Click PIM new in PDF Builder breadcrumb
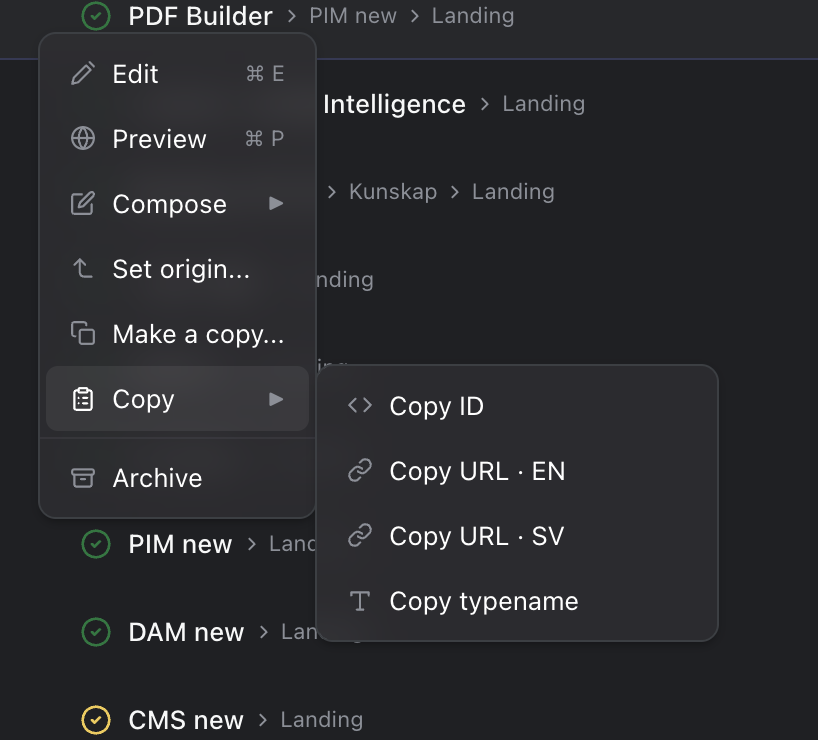 point(353,16)
